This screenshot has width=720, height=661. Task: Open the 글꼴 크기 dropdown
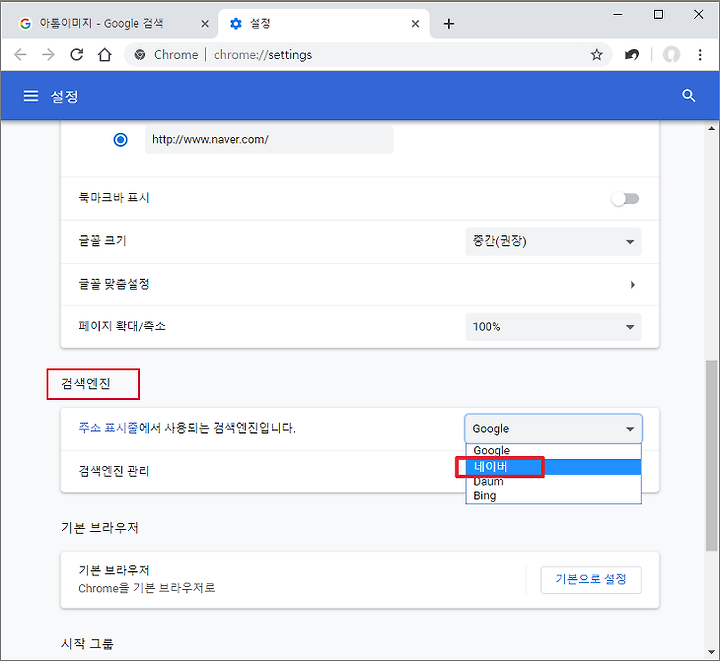(x=553, y=241)
